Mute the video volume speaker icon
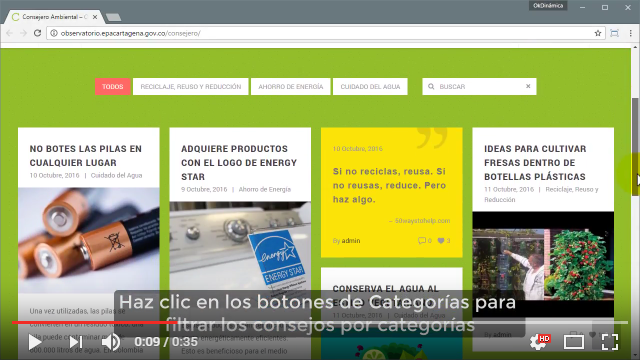 [110, 342]
